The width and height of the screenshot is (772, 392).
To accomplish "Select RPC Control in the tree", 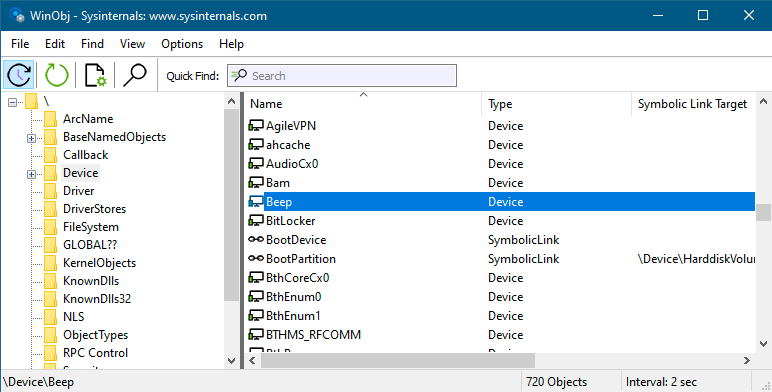I will [96, 353].
